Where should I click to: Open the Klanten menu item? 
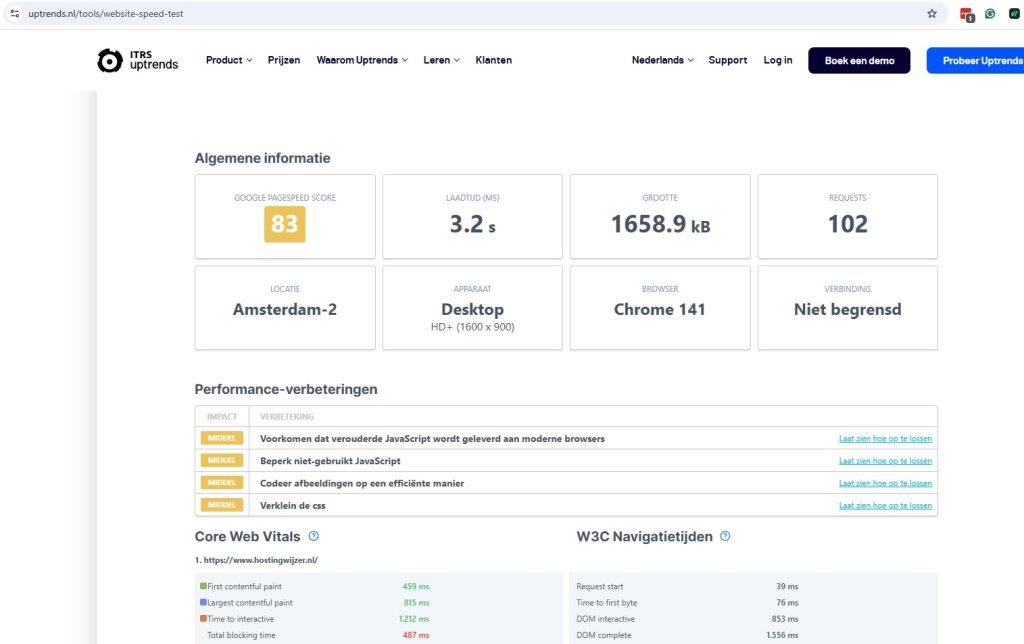tap(493, 60)
